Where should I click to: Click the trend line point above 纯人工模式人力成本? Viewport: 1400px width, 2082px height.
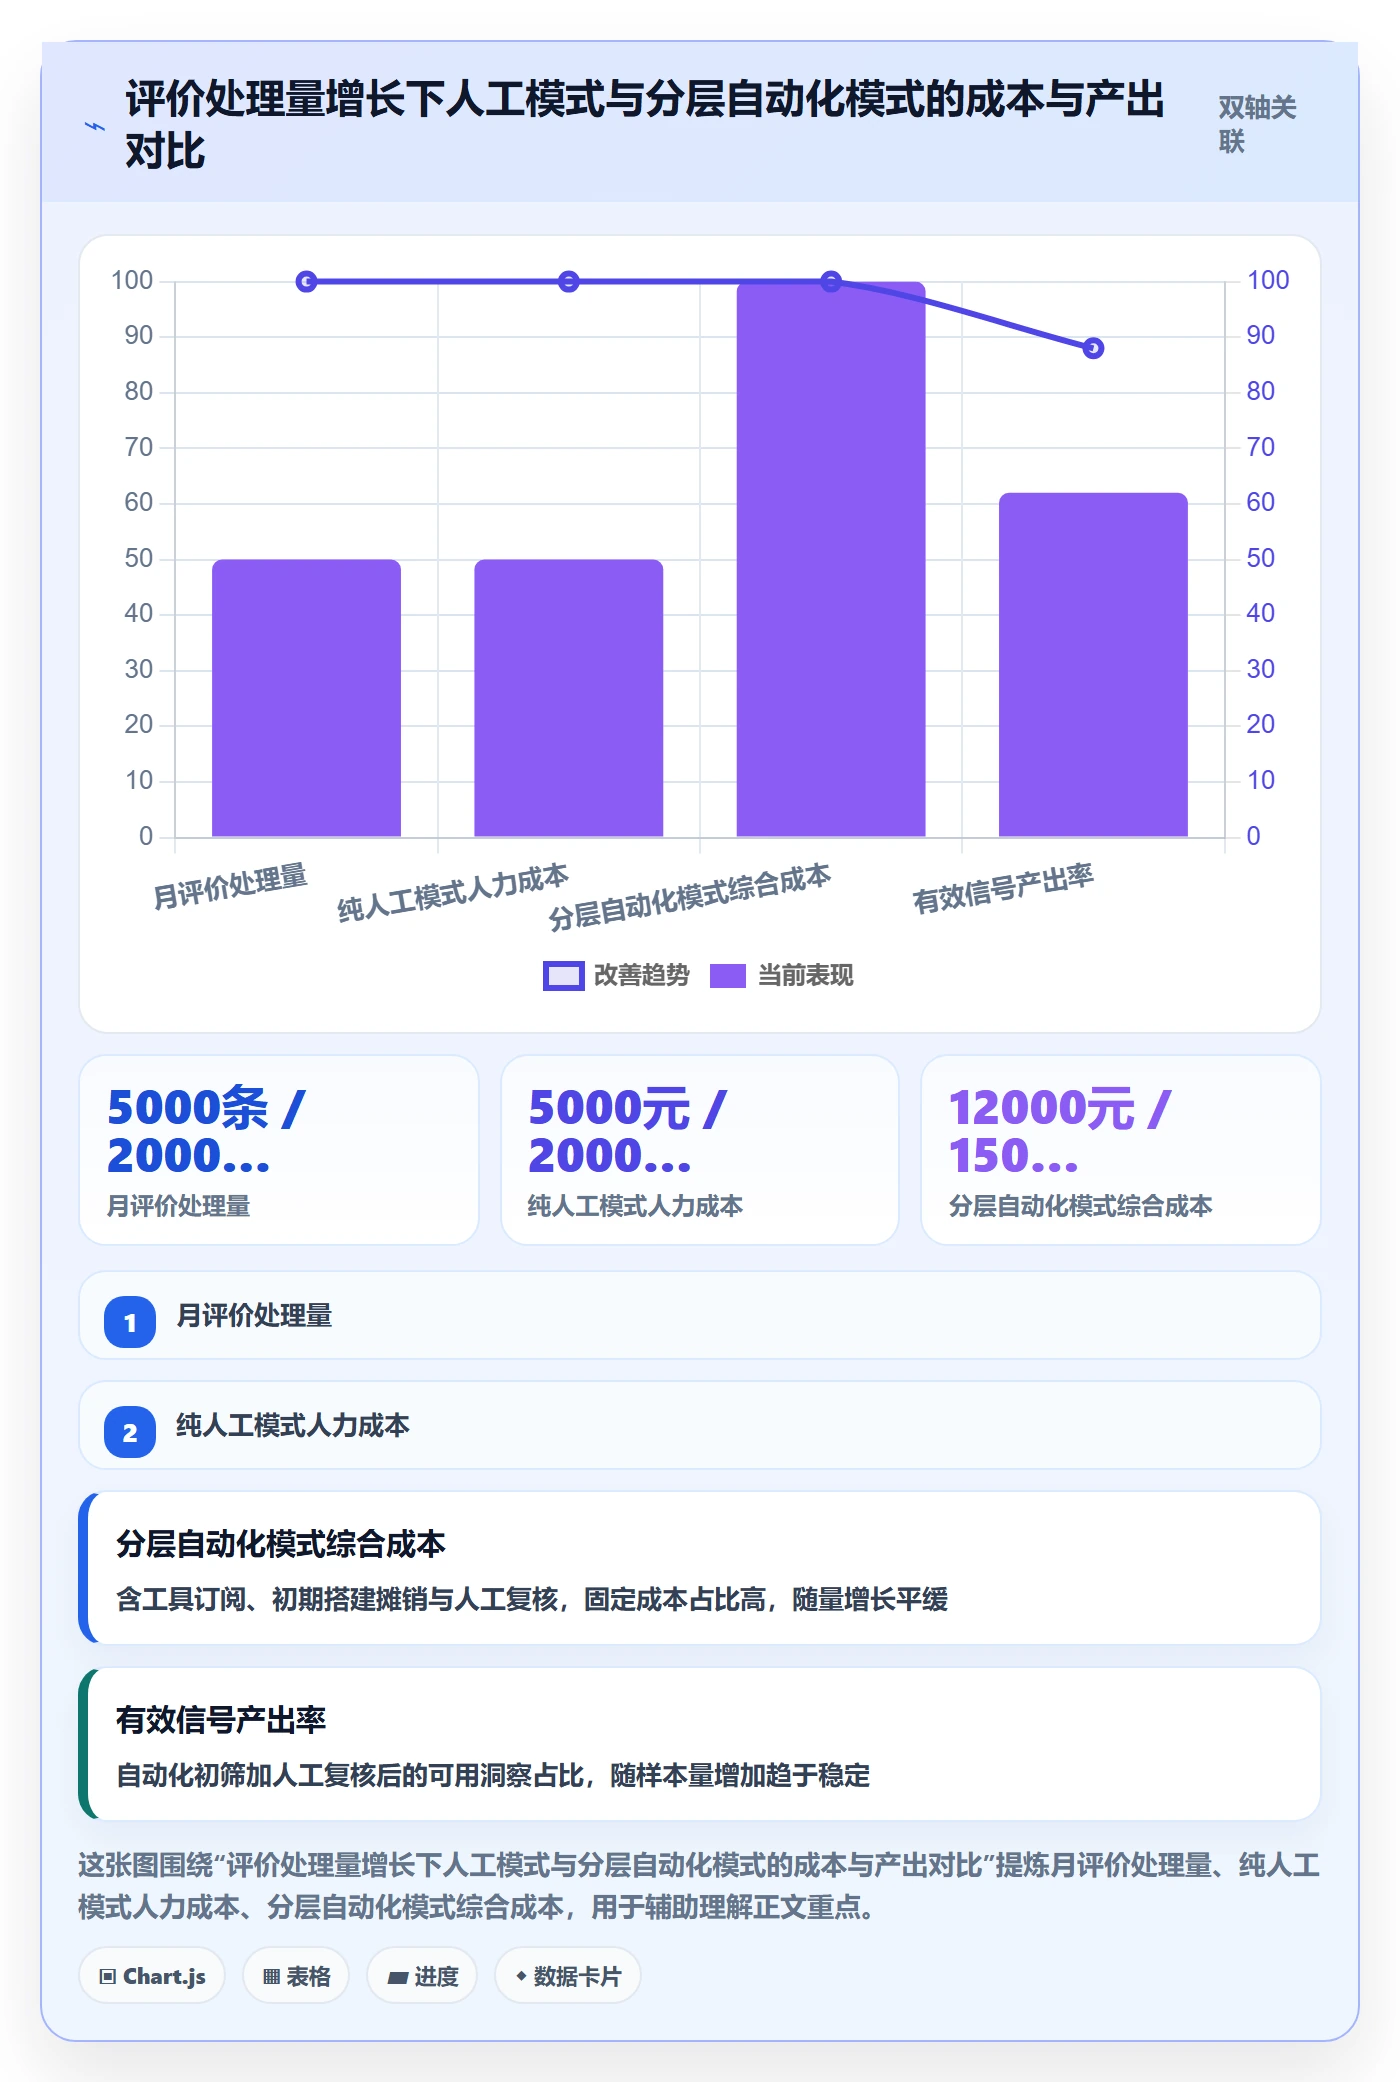coord(569,282)
